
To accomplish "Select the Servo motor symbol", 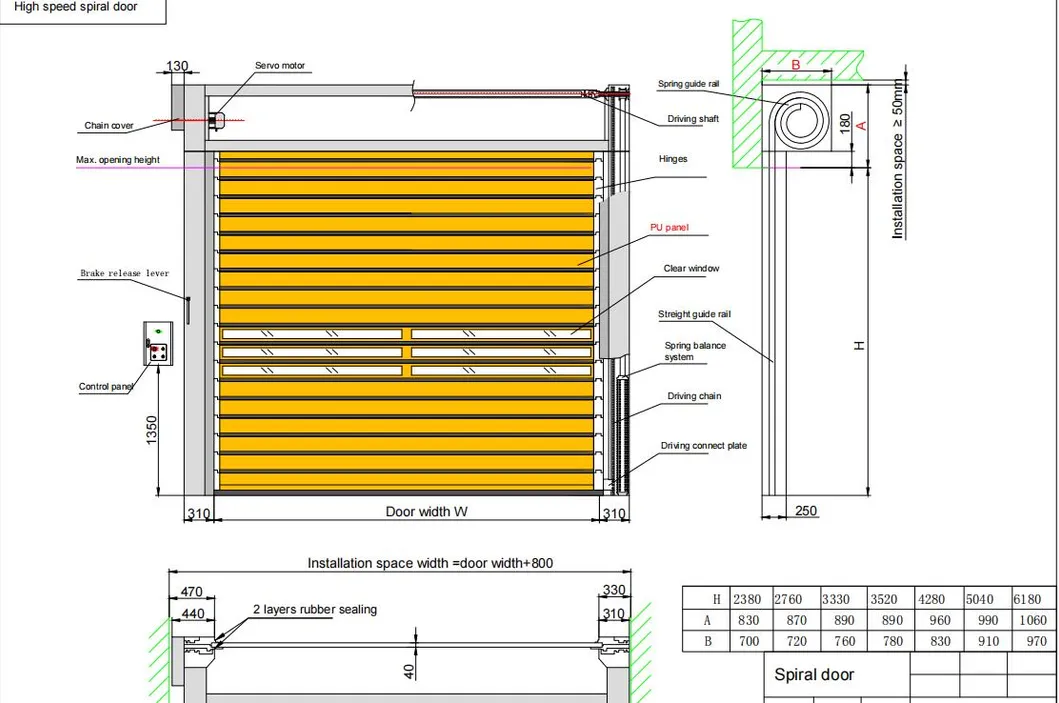I will pos(218,120).
